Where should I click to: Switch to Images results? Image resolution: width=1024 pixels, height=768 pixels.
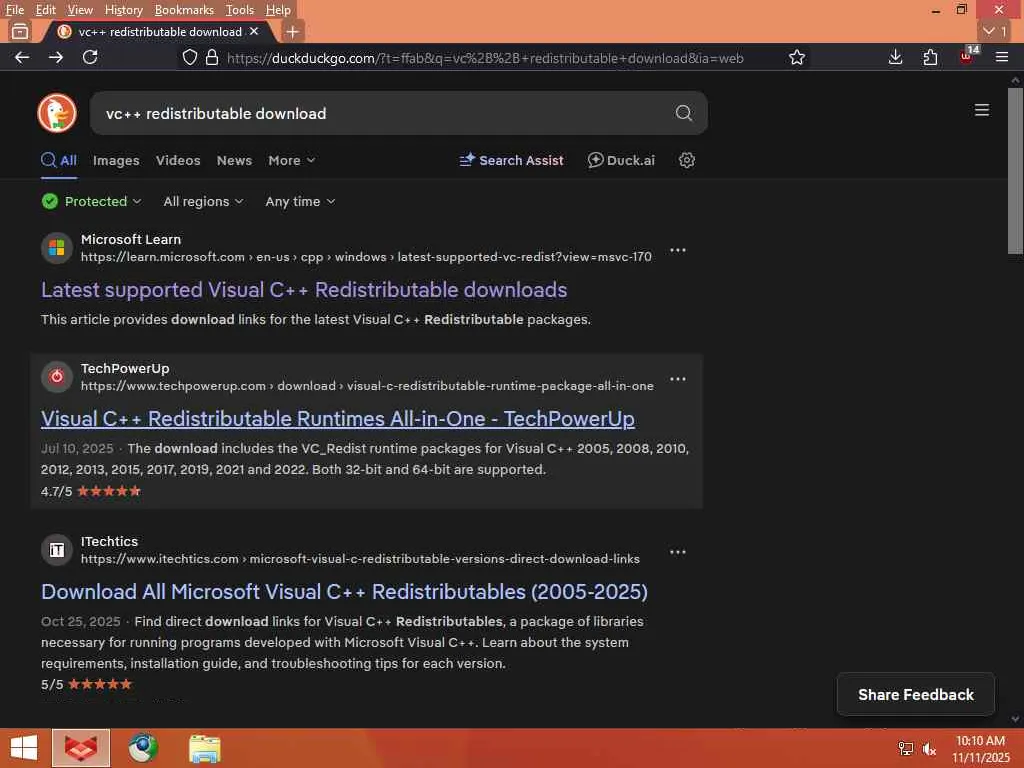116,160
